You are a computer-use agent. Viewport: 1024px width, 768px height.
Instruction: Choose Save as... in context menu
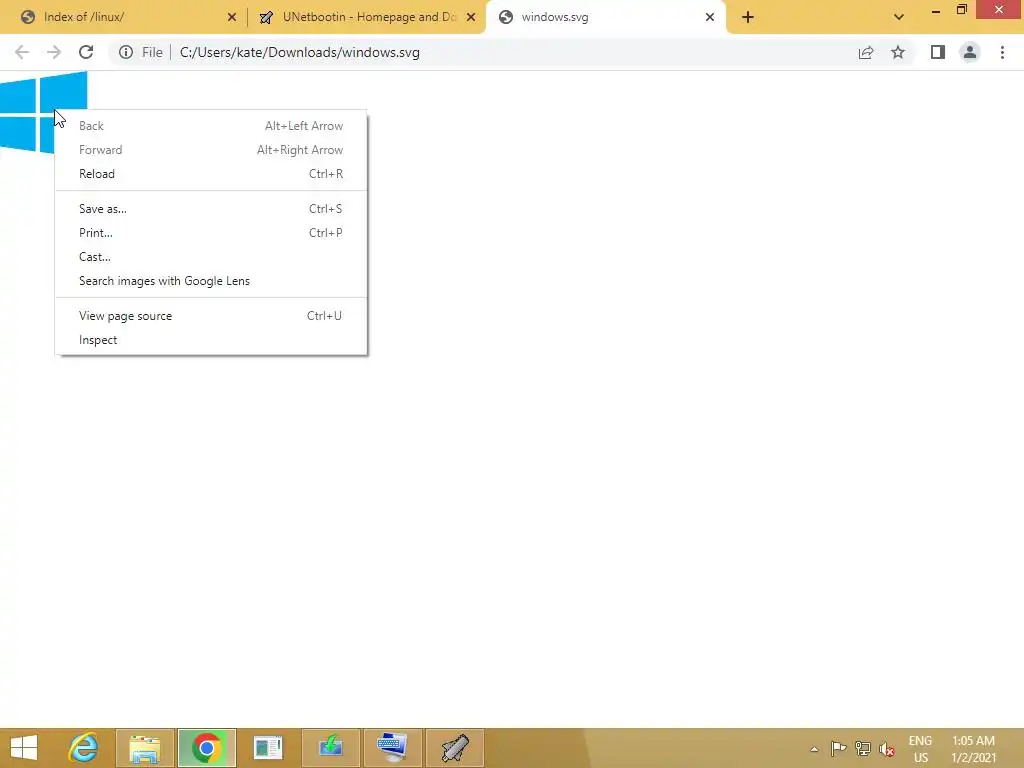click(211, 209)
